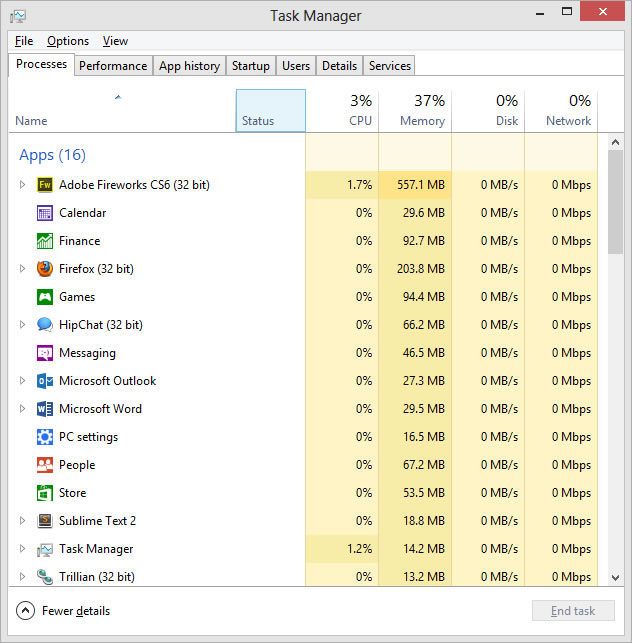This screenshot has width=632, height=643.
Task: Open the File menu
Action: (x=24, y=41)
